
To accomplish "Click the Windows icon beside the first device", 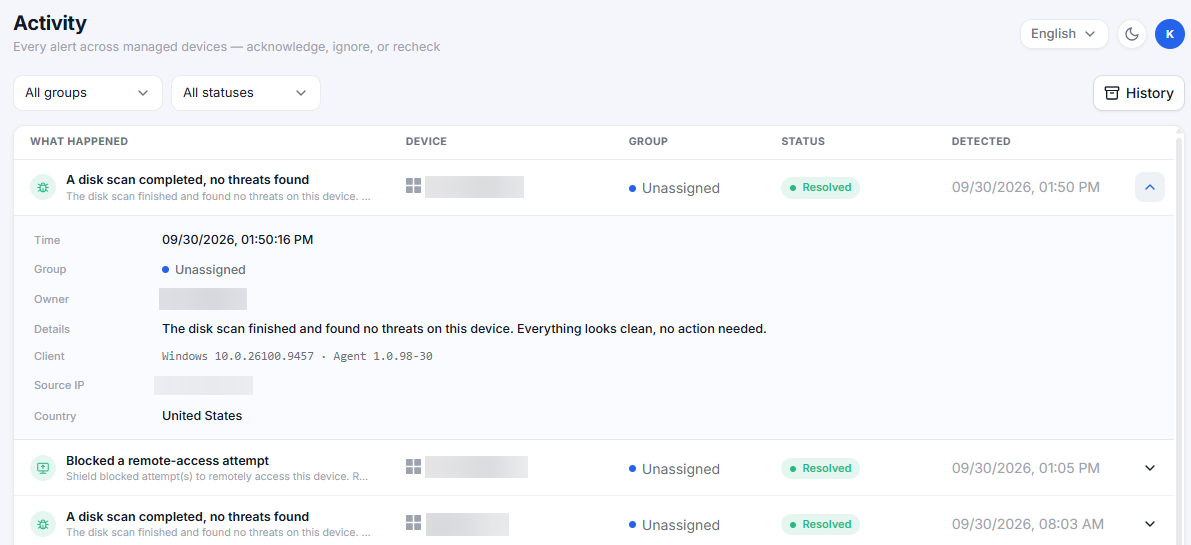I will pyautogui.click(x=413, y=187).
